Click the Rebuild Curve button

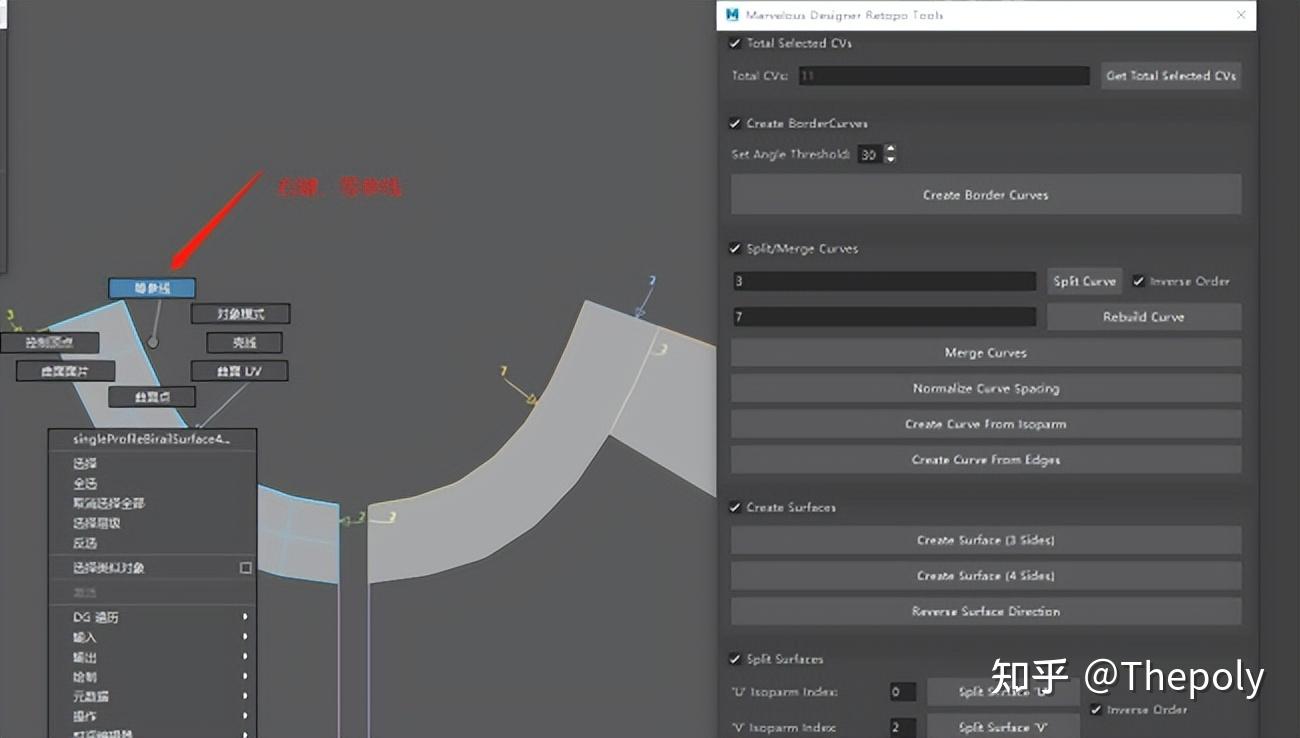coord(1144,317)
